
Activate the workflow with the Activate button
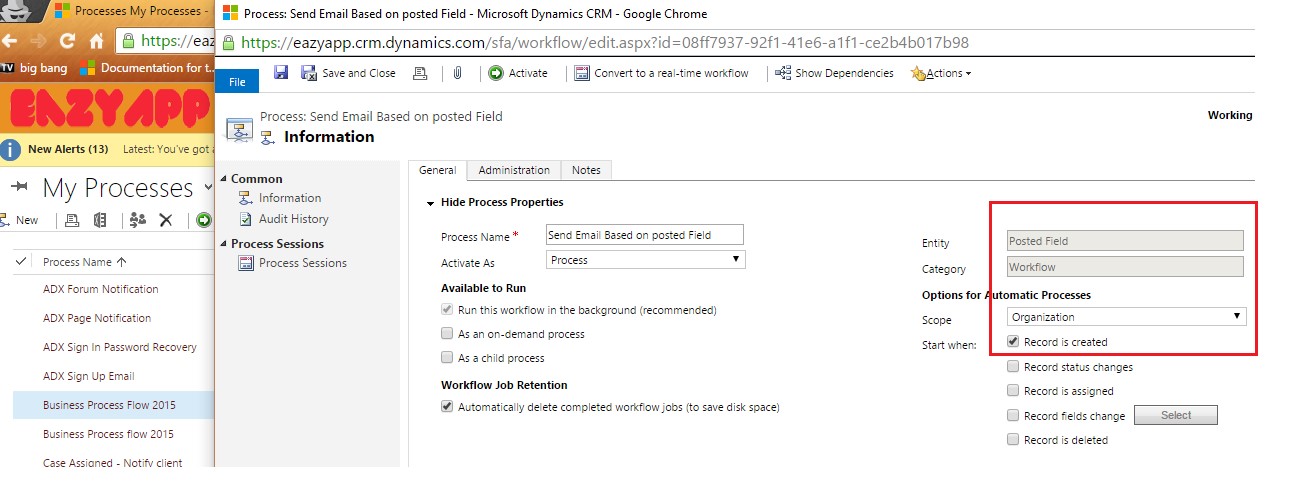pyautogui.click(x=518, y=73)
